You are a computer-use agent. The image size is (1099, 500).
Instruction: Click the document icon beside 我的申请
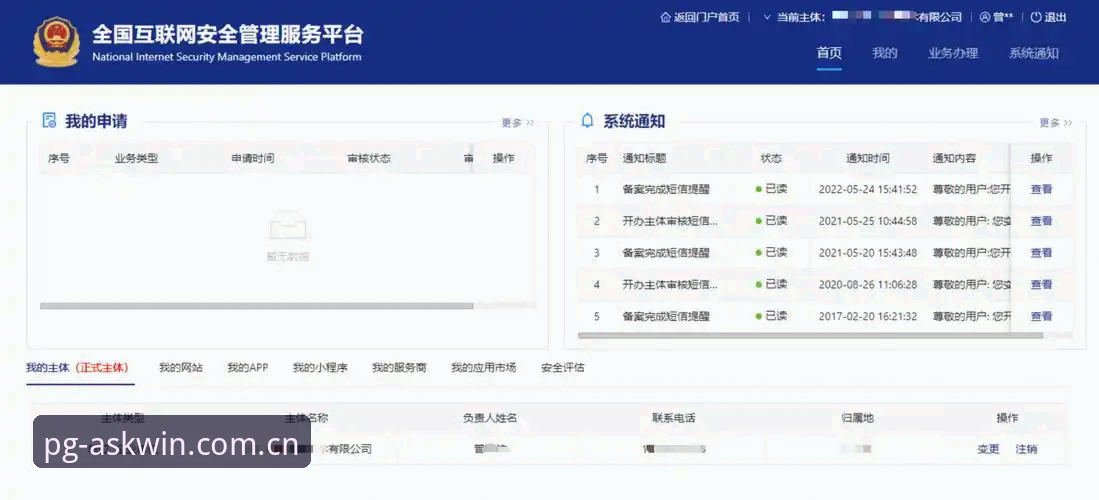click(x=49, y=121)
